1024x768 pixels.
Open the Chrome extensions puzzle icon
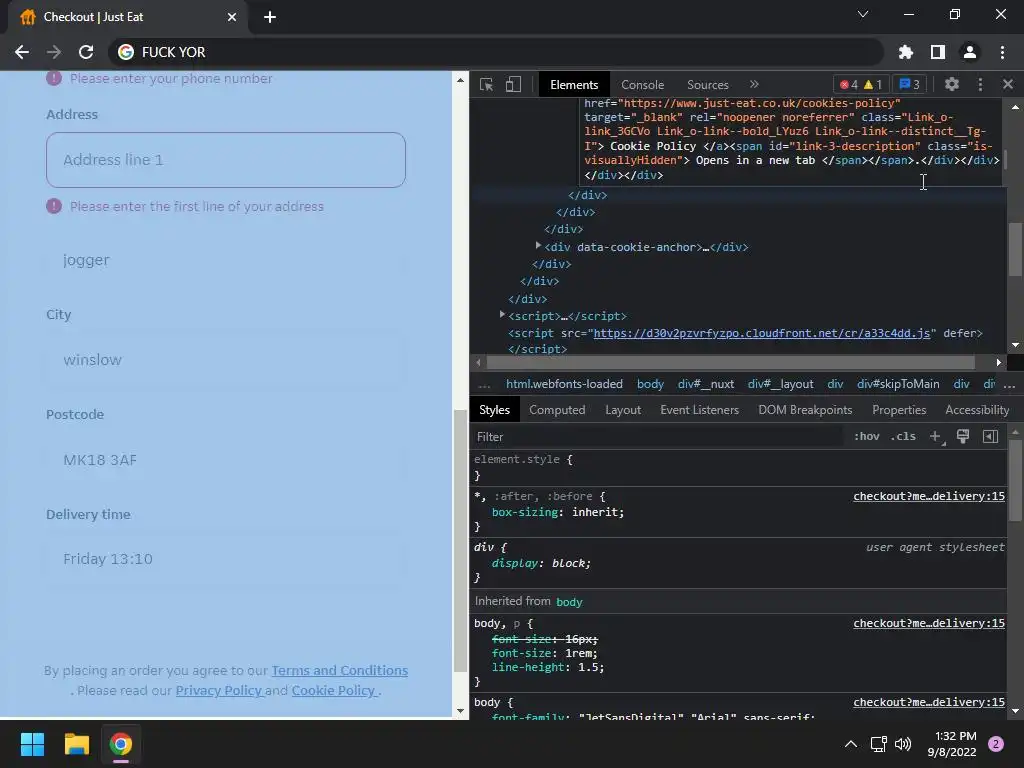pyautogui.click(x=906, y=52)
